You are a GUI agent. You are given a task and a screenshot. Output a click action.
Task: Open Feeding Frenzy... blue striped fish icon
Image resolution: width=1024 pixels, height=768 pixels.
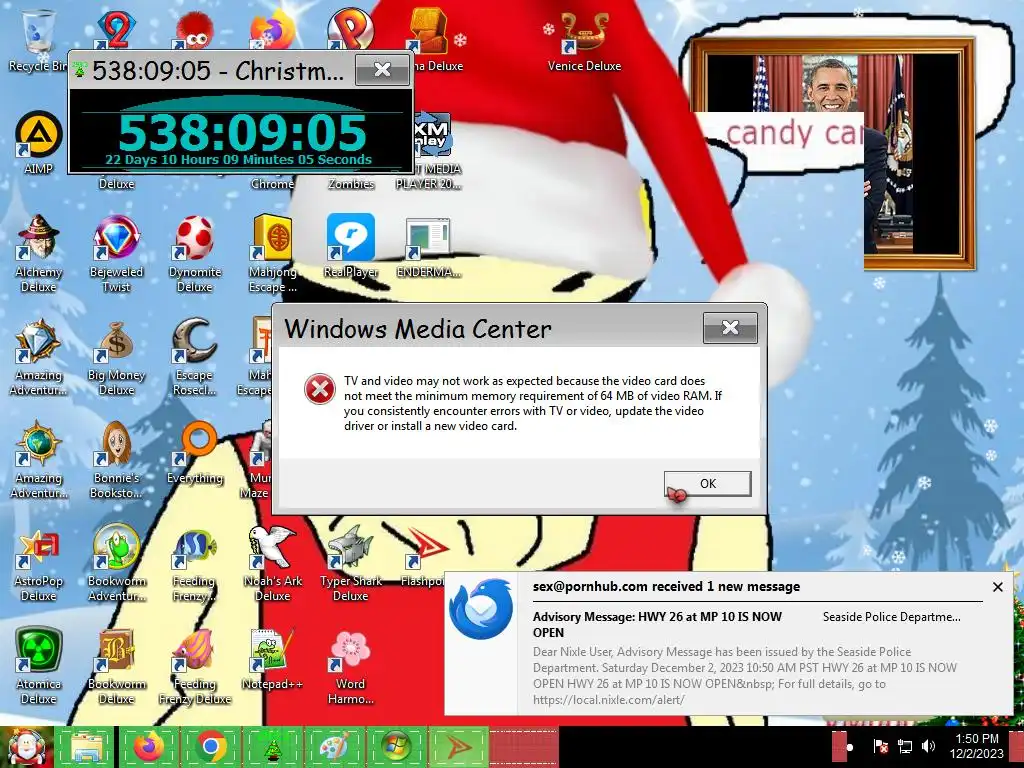(195, 564)
